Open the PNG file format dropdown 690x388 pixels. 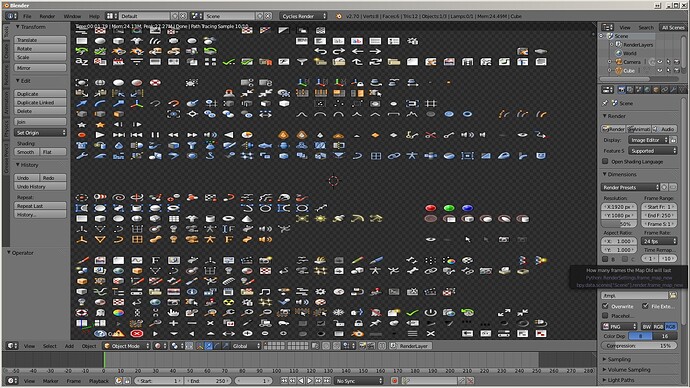coord(620,326)
